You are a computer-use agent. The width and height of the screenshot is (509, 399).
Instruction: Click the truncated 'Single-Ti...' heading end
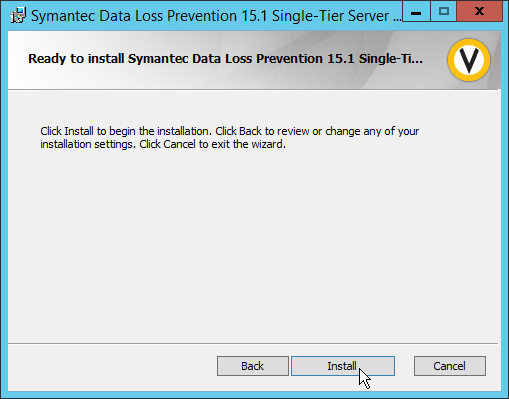pos(391,59)
